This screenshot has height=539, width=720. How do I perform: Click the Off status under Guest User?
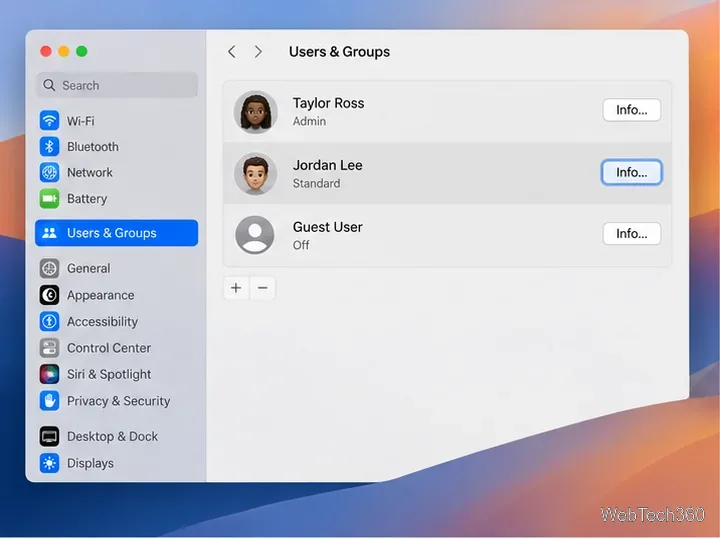(301, 245)
